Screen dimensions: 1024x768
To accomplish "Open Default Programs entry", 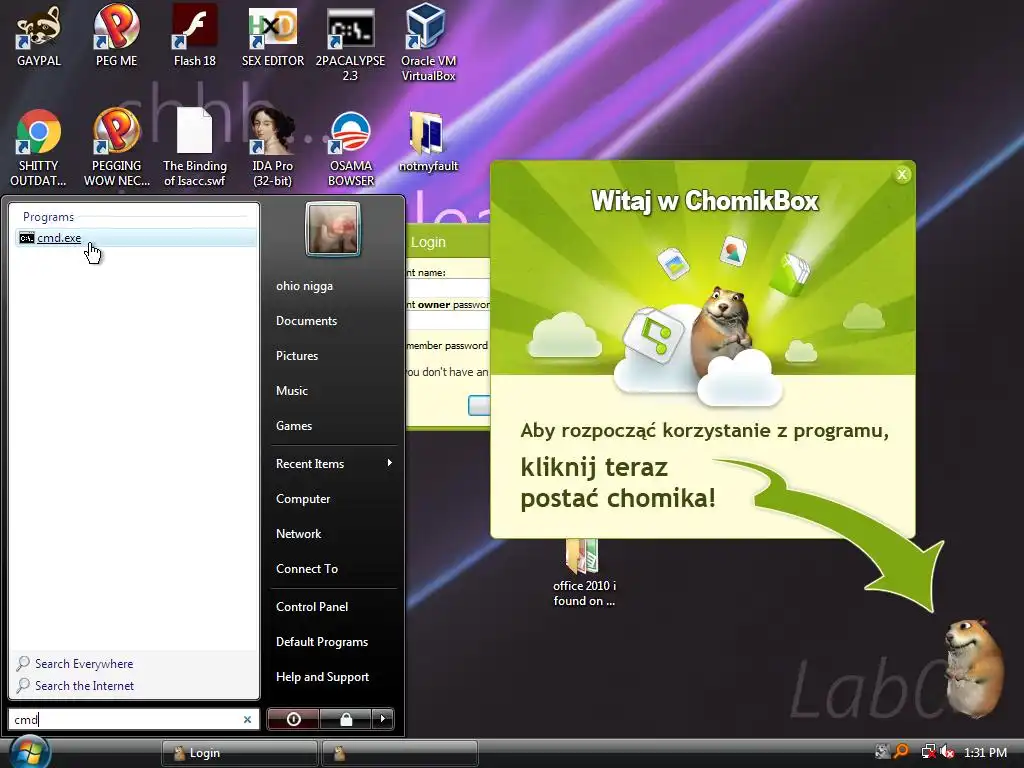I will pyautogui.click(x=322, y=642).
